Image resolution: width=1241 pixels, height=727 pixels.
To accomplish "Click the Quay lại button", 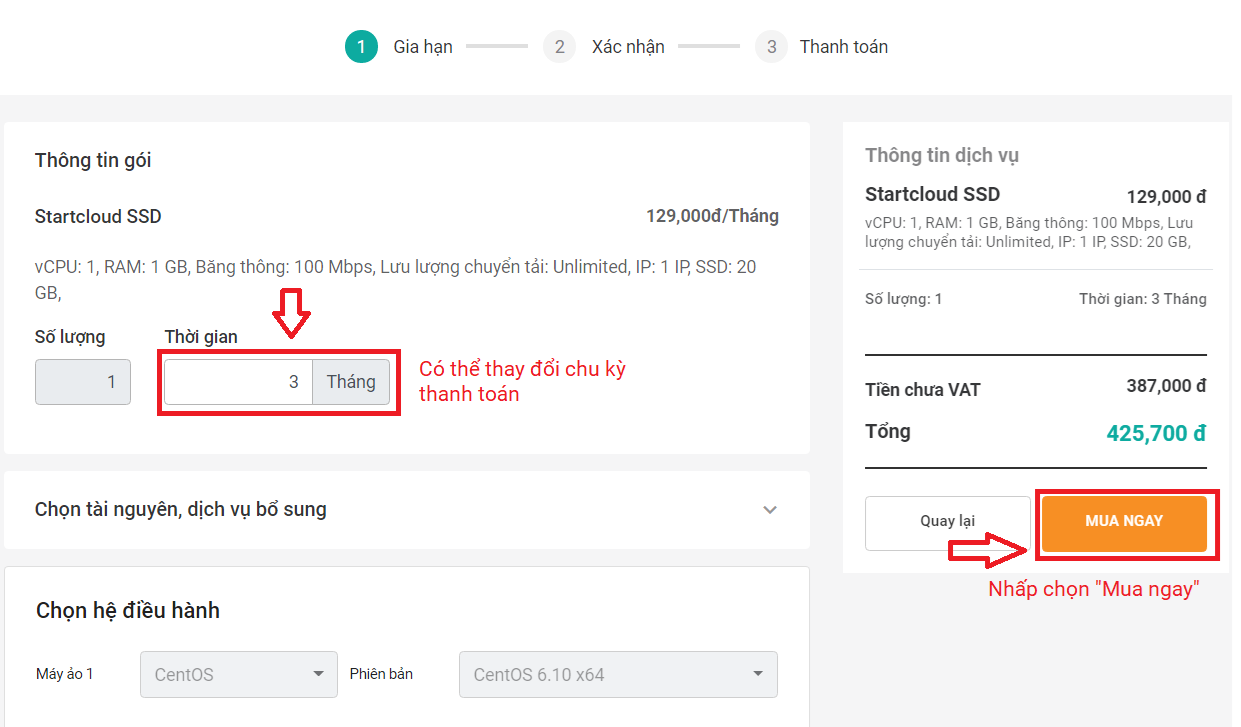I will [947, 523].
